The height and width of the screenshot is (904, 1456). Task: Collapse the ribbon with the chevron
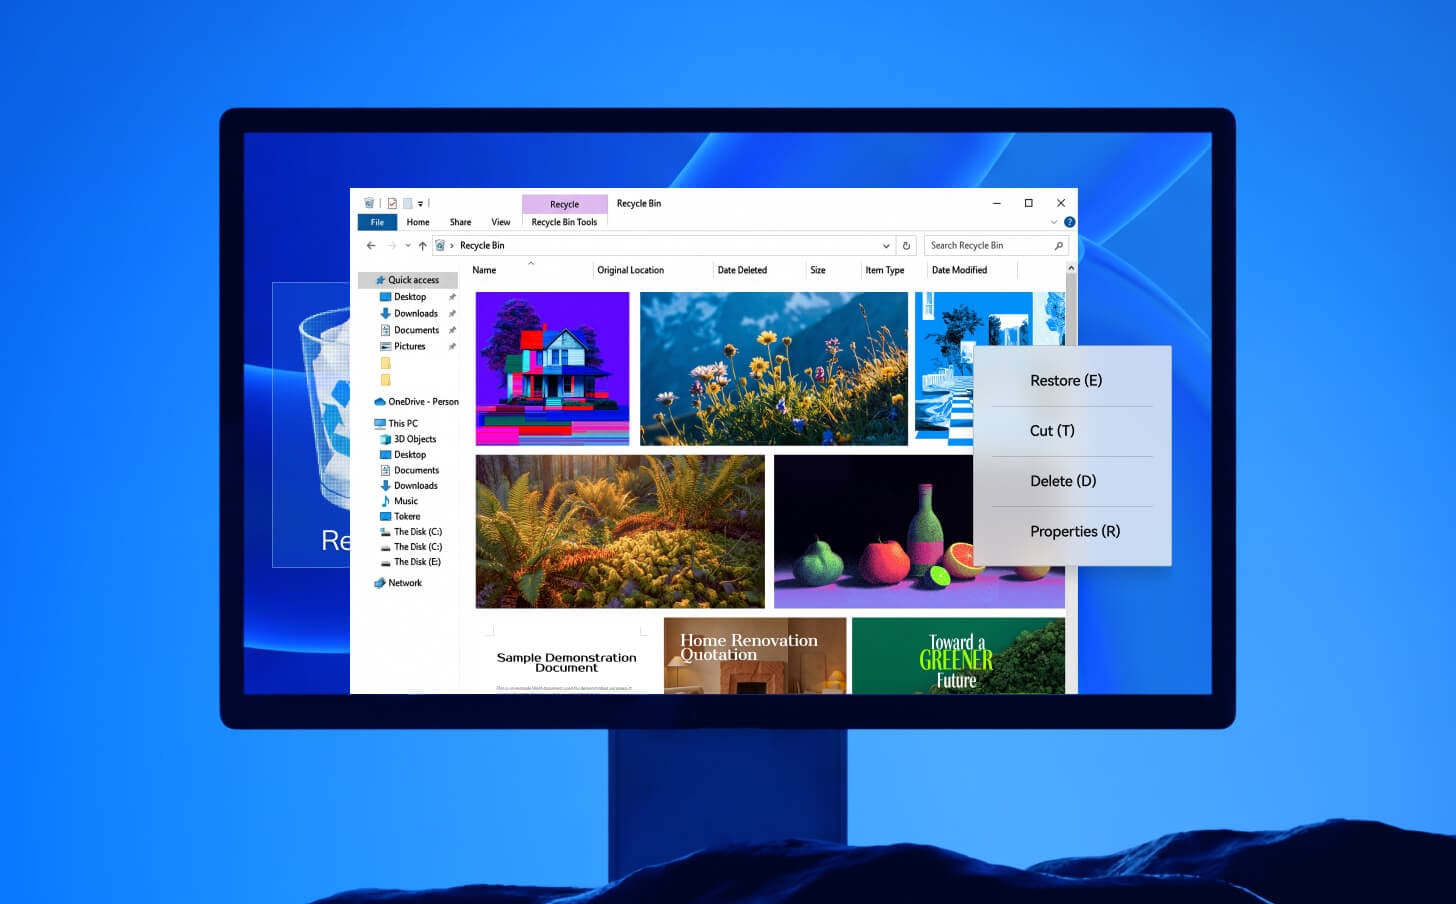pyautogui.click(x=1054, y=222)
